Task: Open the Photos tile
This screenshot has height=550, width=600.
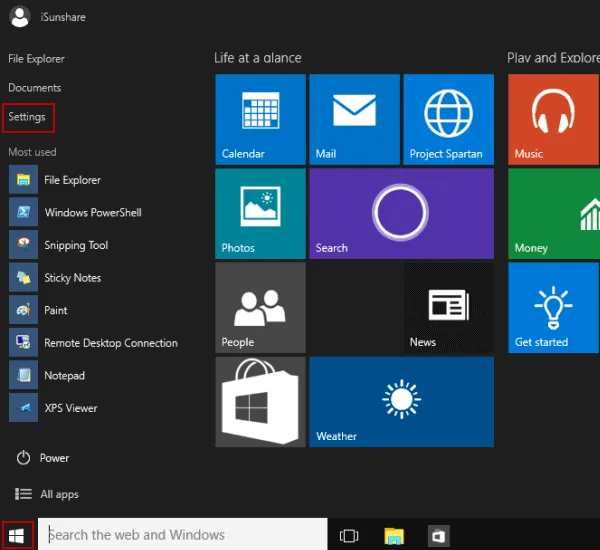Action: click(260, 213)
